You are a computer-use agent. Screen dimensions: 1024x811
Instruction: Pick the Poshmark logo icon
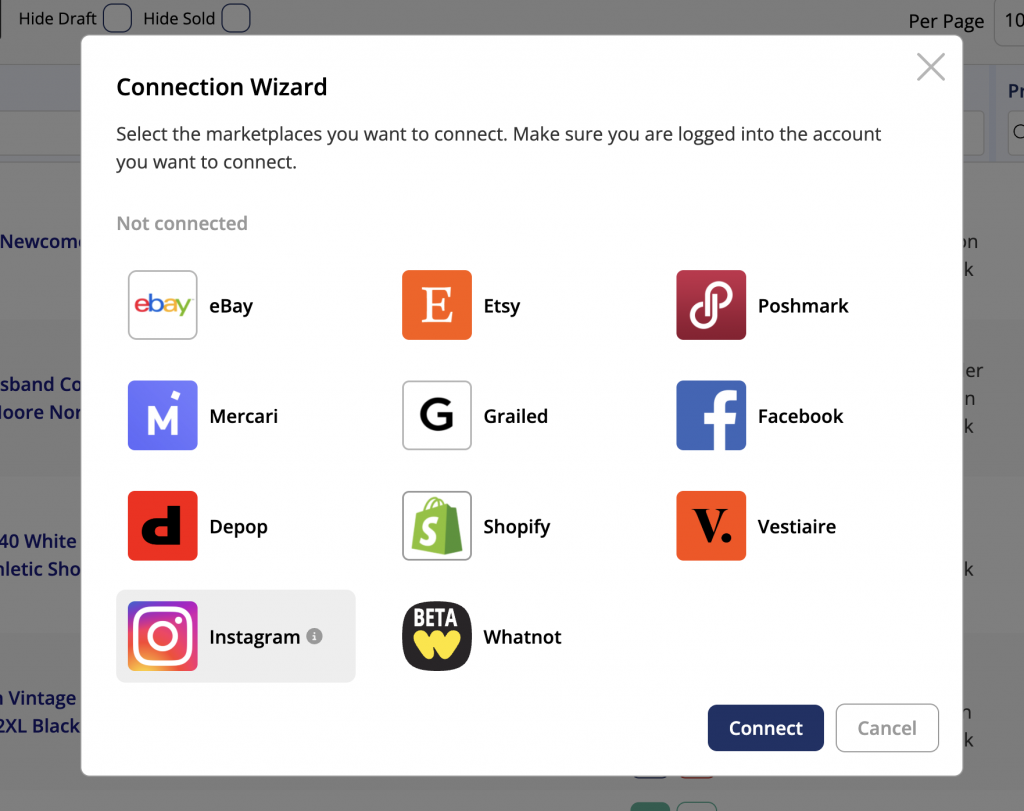tap(711, 305)
